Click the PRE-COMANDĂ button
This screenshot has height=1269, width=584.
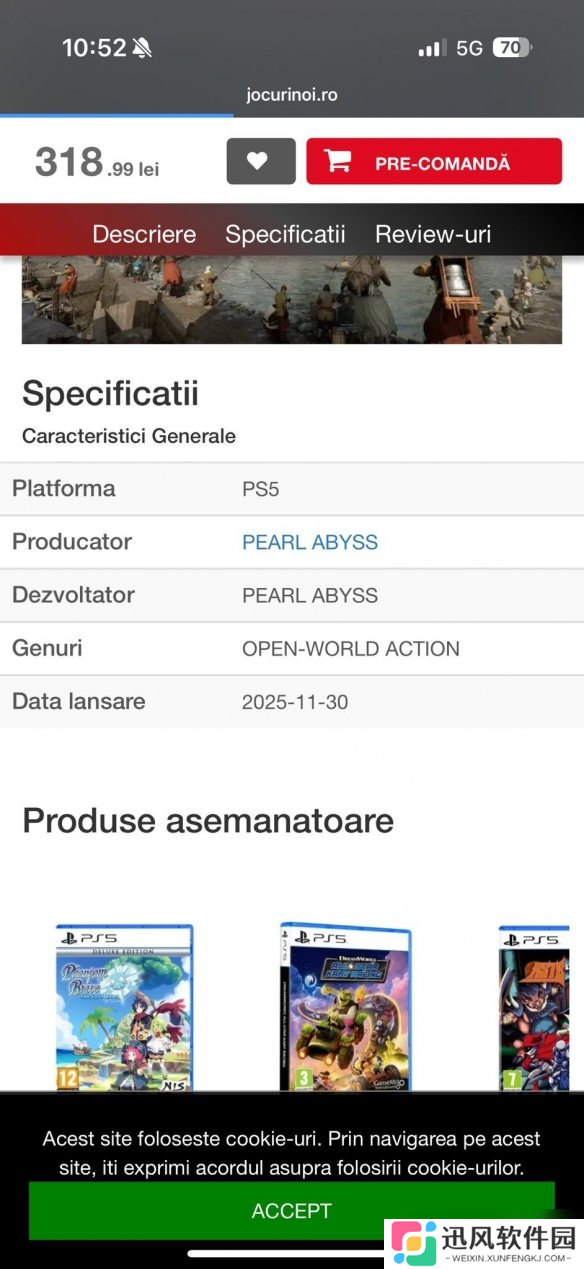(434, 161)
